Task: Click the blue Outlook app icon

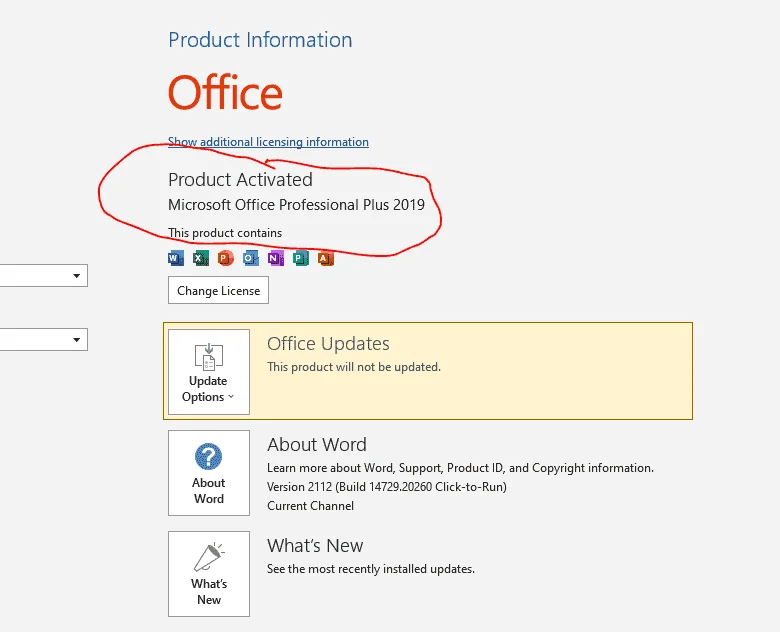Action: (251, 258)
